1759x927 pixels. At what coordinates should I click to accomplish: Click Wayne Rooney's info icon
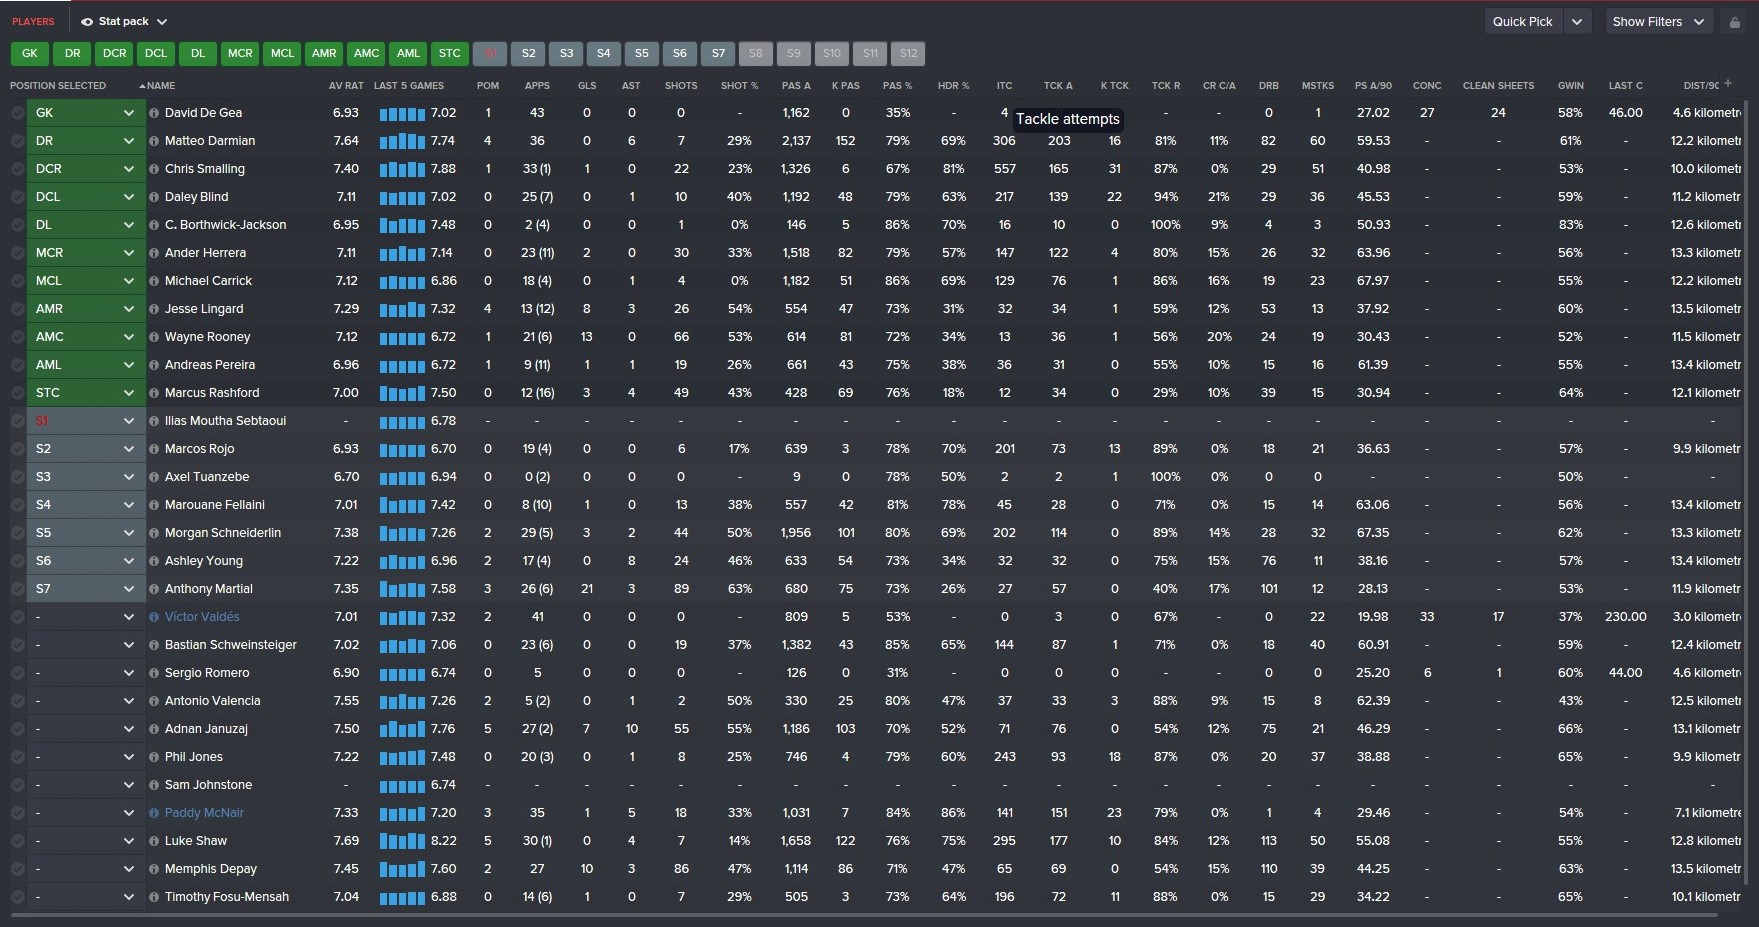154,337
